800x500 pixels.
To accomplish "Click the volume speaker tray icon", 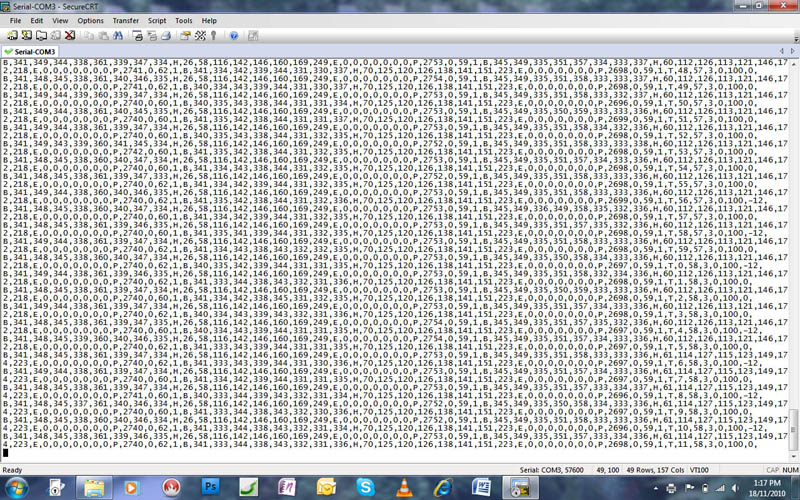I will [x=736, y=488].
